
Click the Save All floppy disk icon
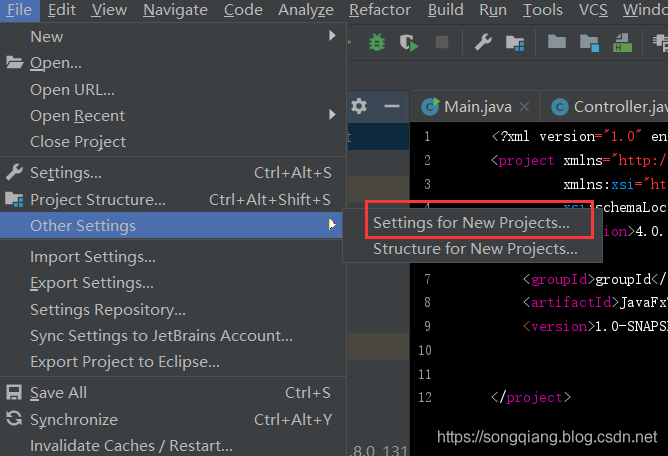click(x=14, y=393)
